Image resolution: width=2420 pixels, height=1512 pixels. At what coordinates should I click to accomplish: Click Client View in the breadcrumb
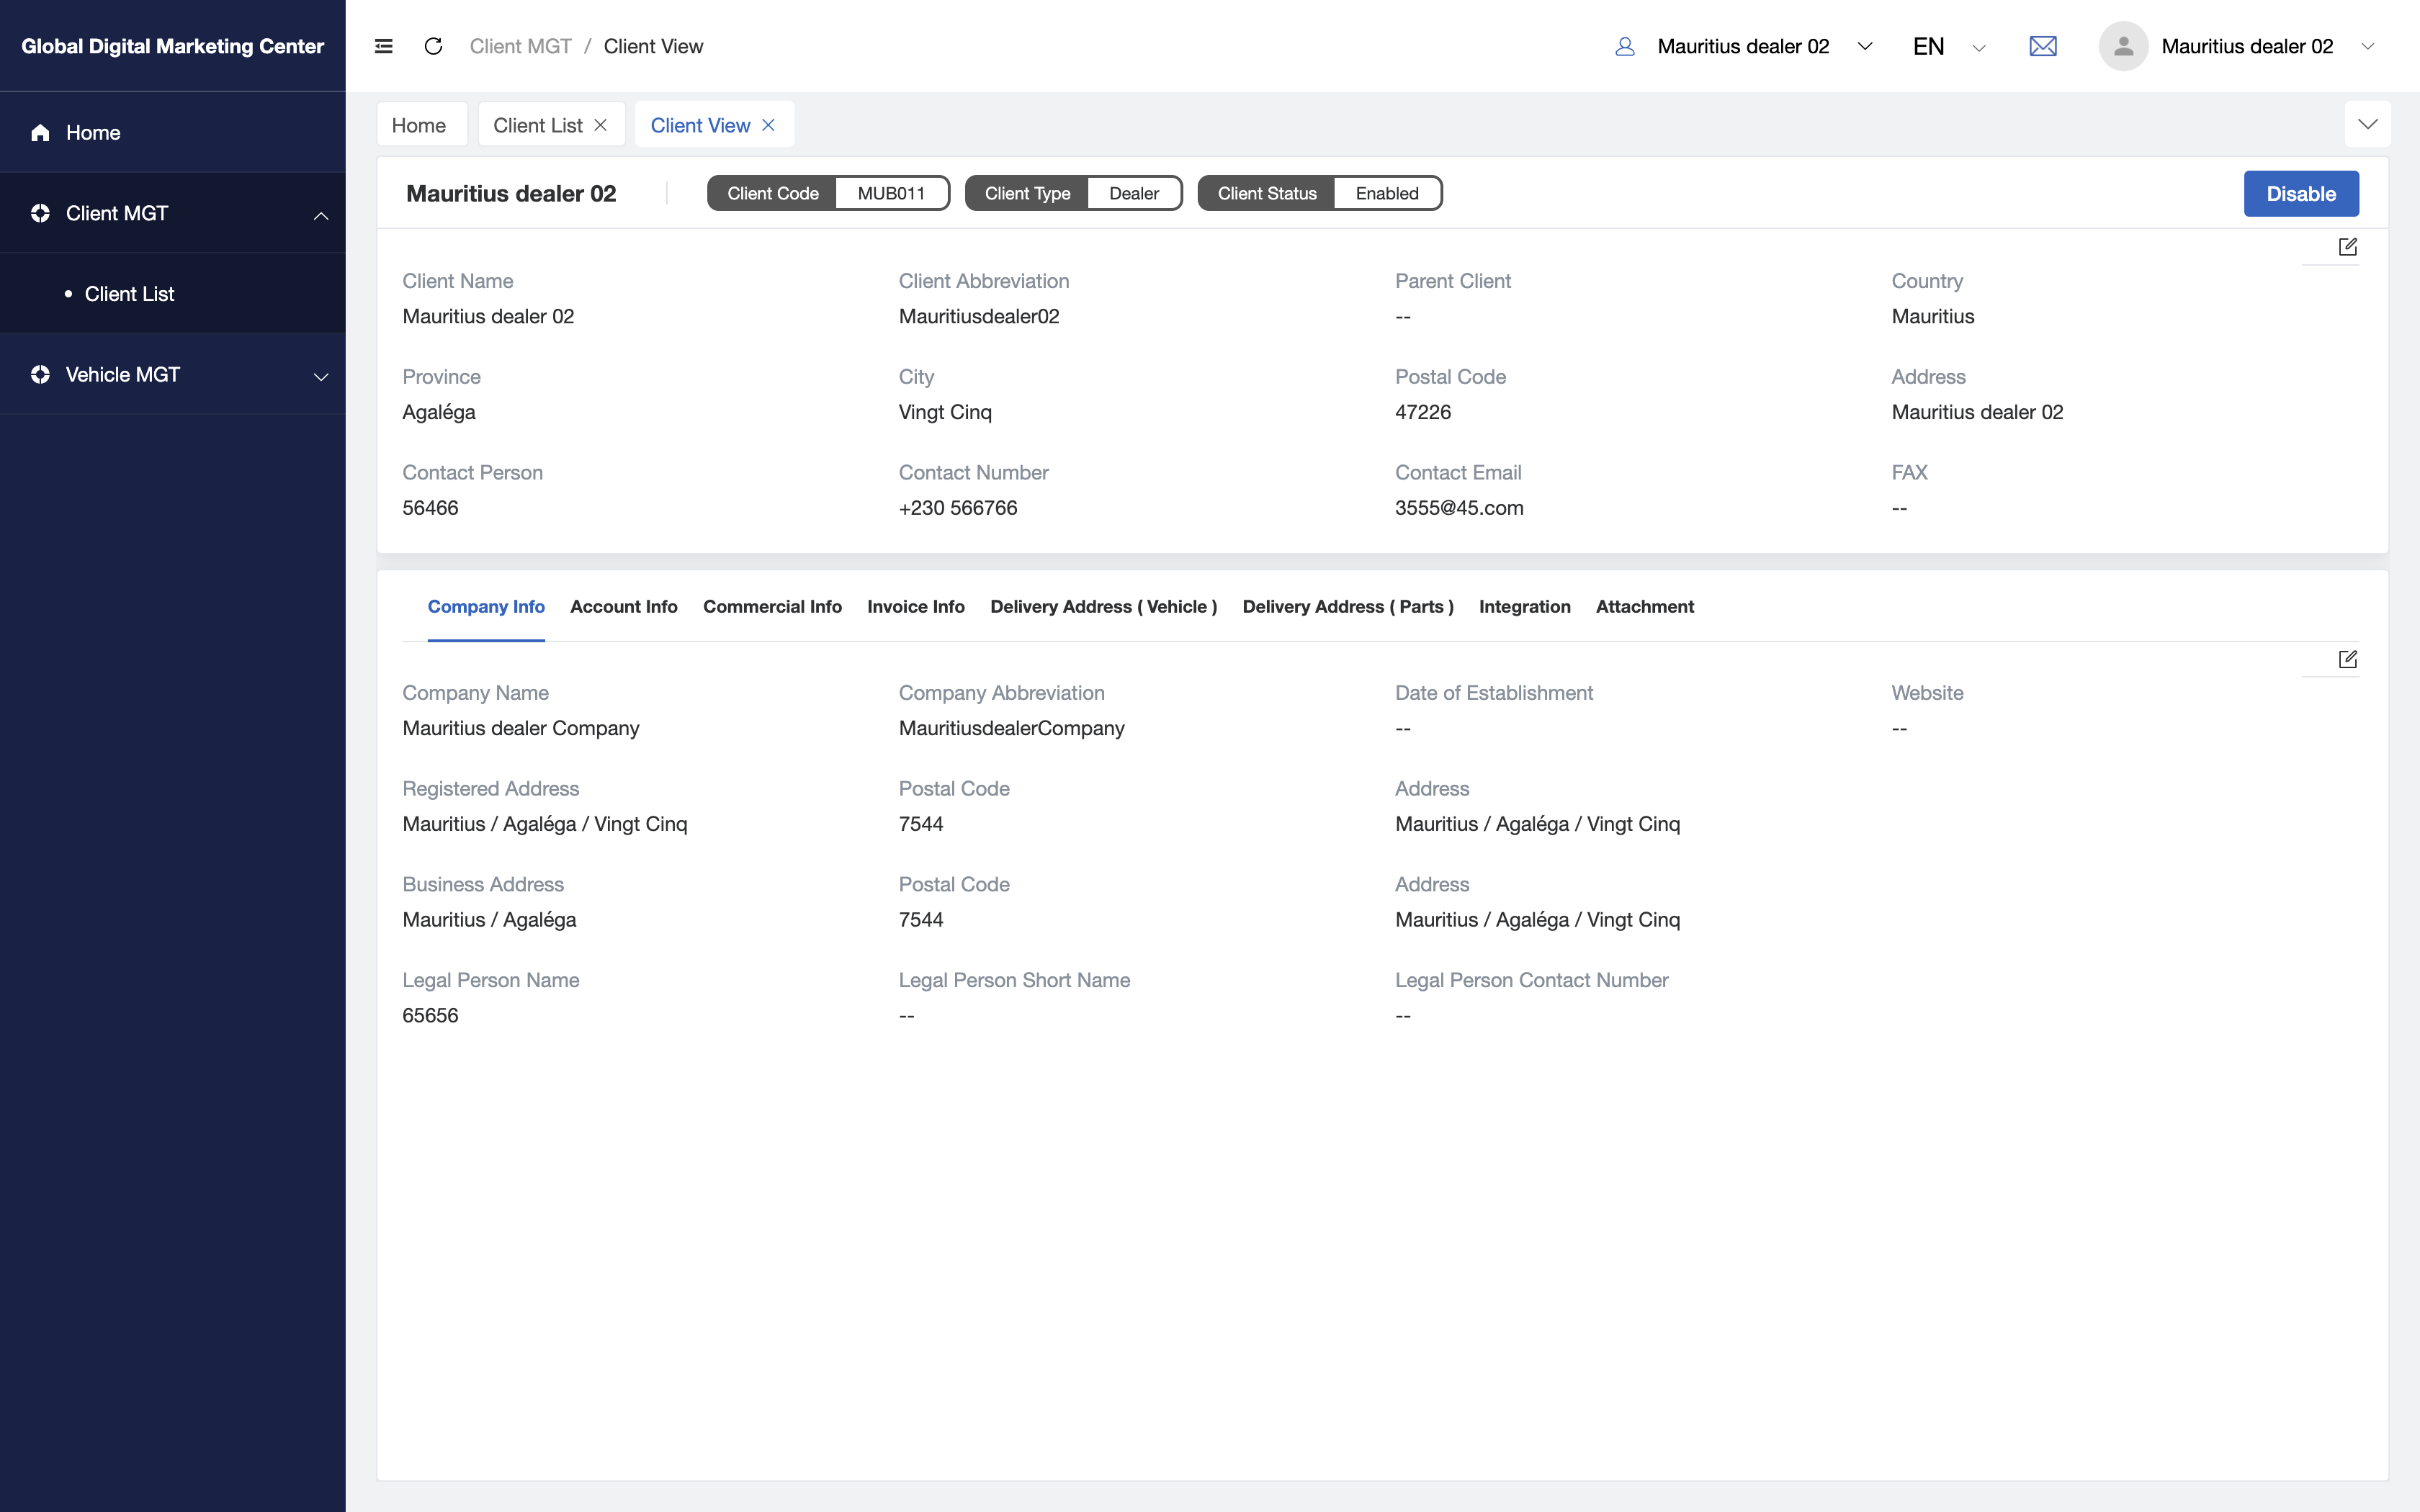click(653, 46)
